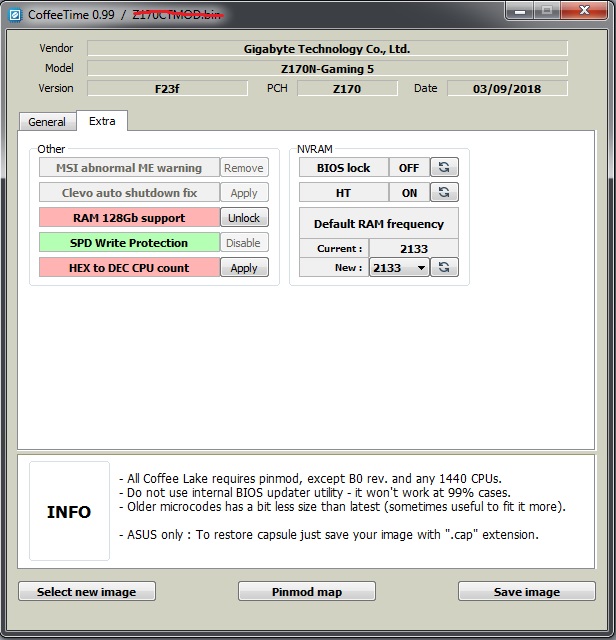Click Apply for HEX to DEC CPU count
Viewport: 616px width, 640px height.
pos(244,268)
